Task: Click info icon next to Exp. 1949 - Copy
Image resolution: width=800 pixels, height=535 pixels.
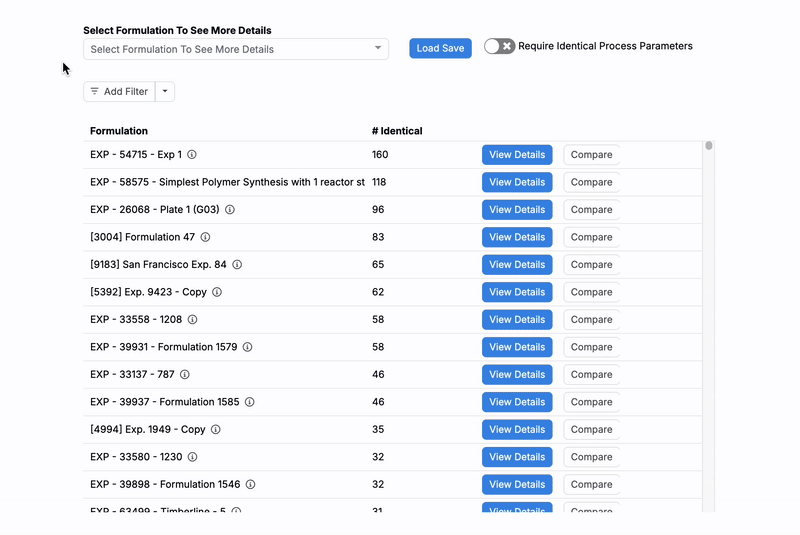Action: [x=215, y=430]
